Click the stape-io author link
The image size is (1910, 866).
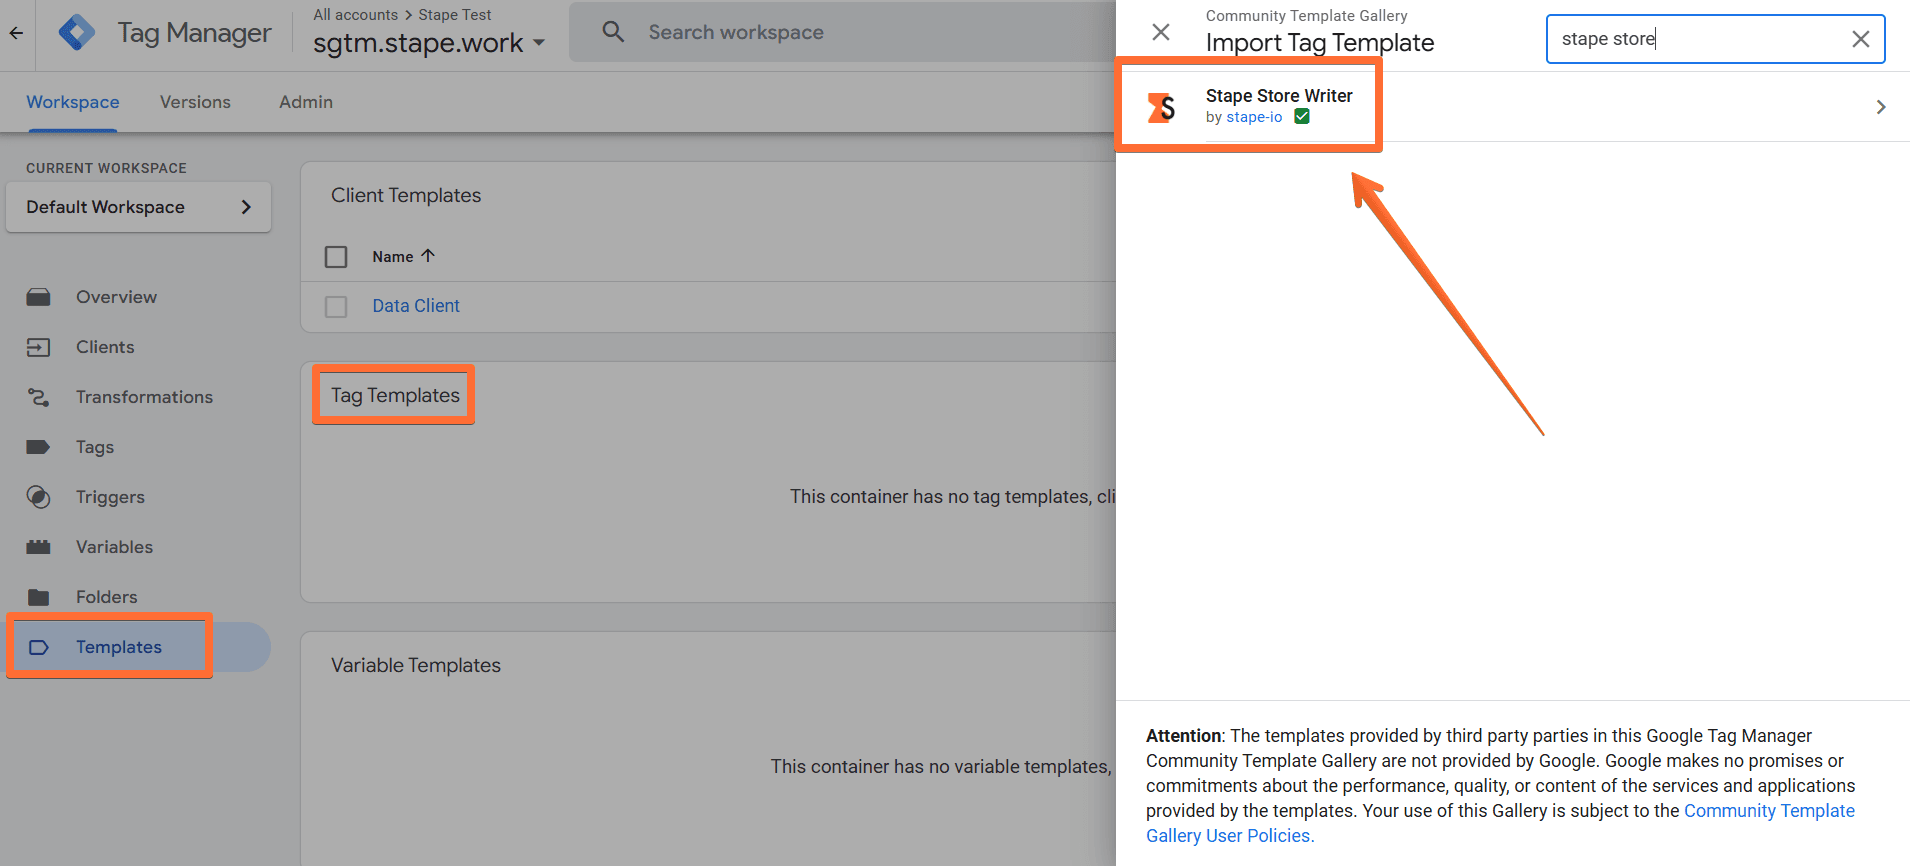(1254, 117)
